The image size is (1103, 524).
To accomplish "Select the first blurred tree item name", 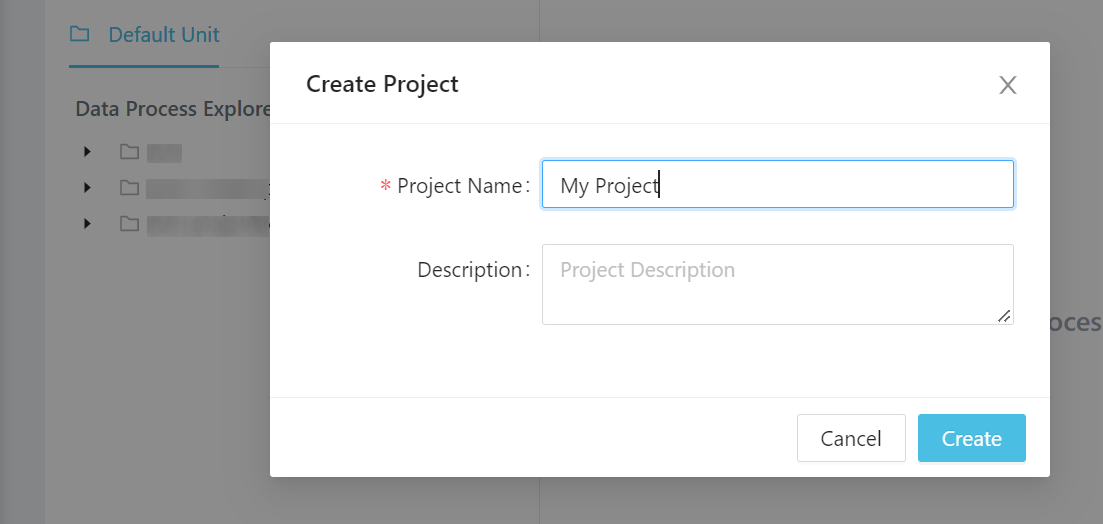I will pos(164,152).
